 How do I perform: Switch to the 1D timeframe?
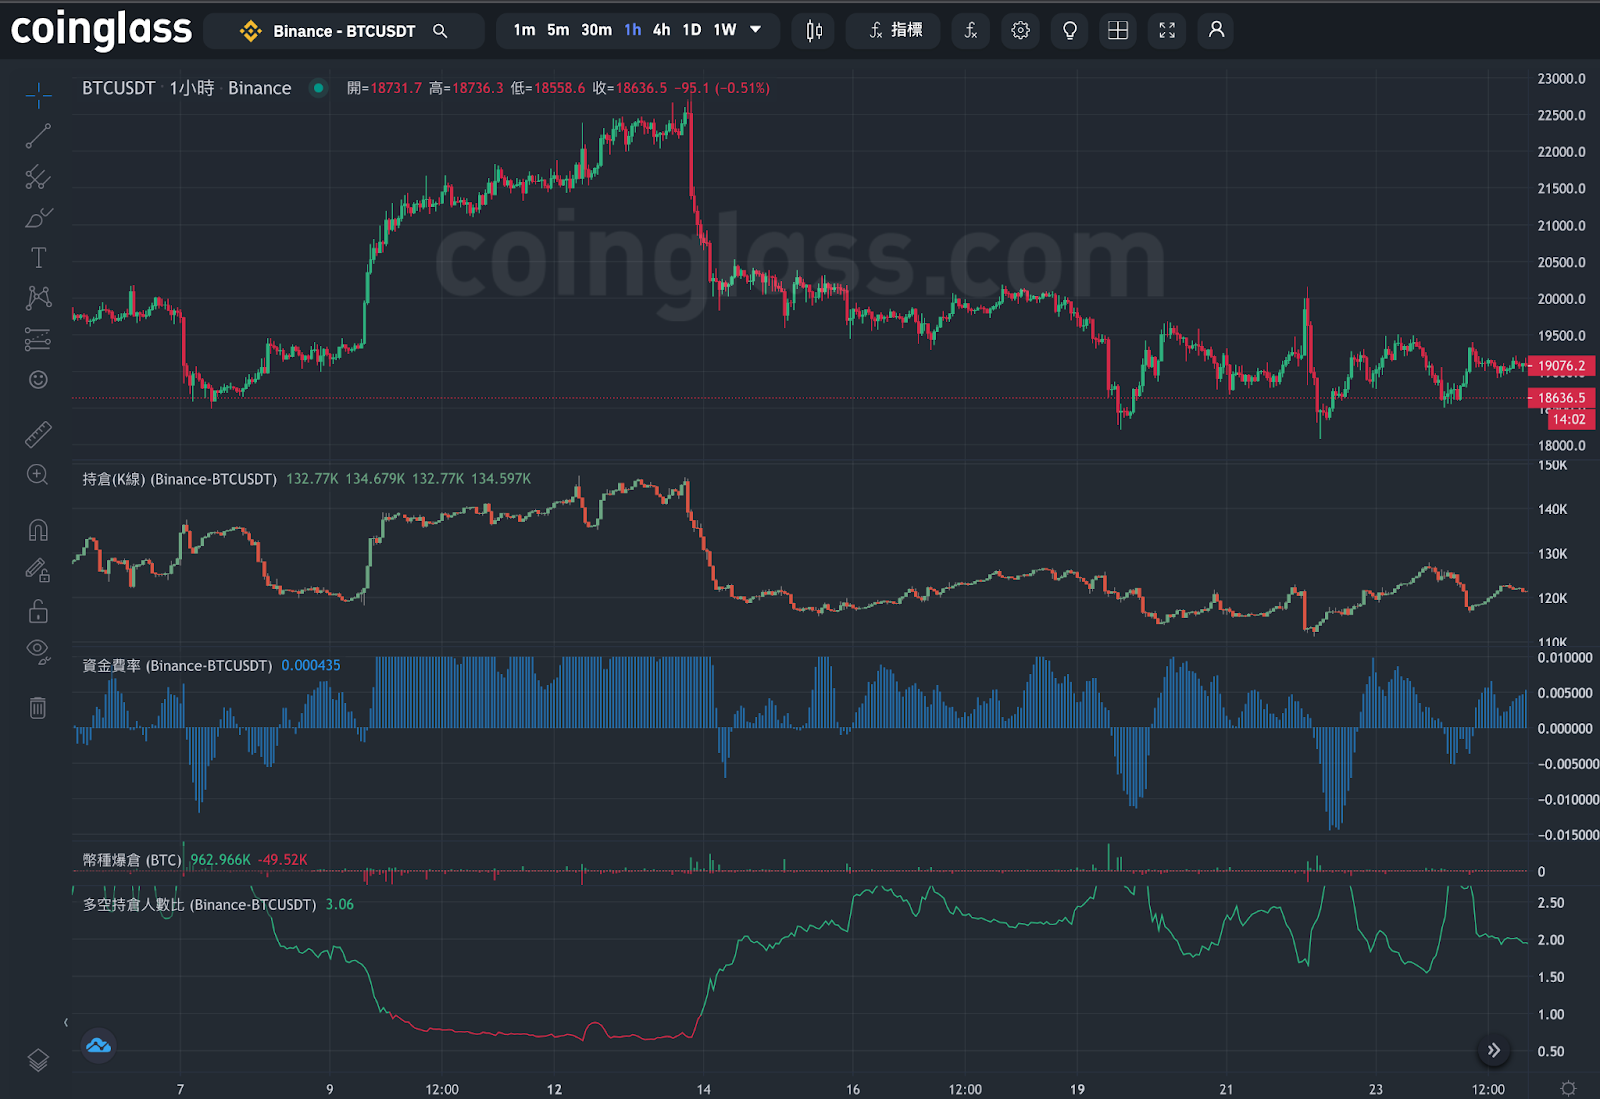coord(691,30)
